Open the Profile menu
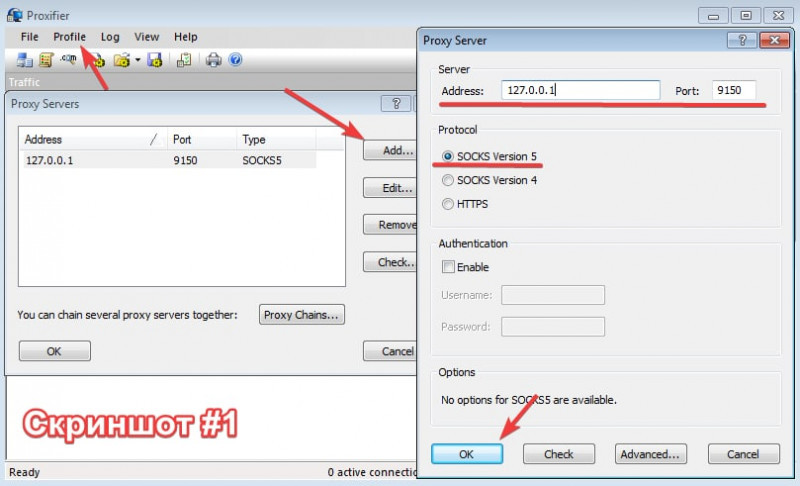This screenshot has width=800, height=486. pyautogui.click(x=69, y=37)
